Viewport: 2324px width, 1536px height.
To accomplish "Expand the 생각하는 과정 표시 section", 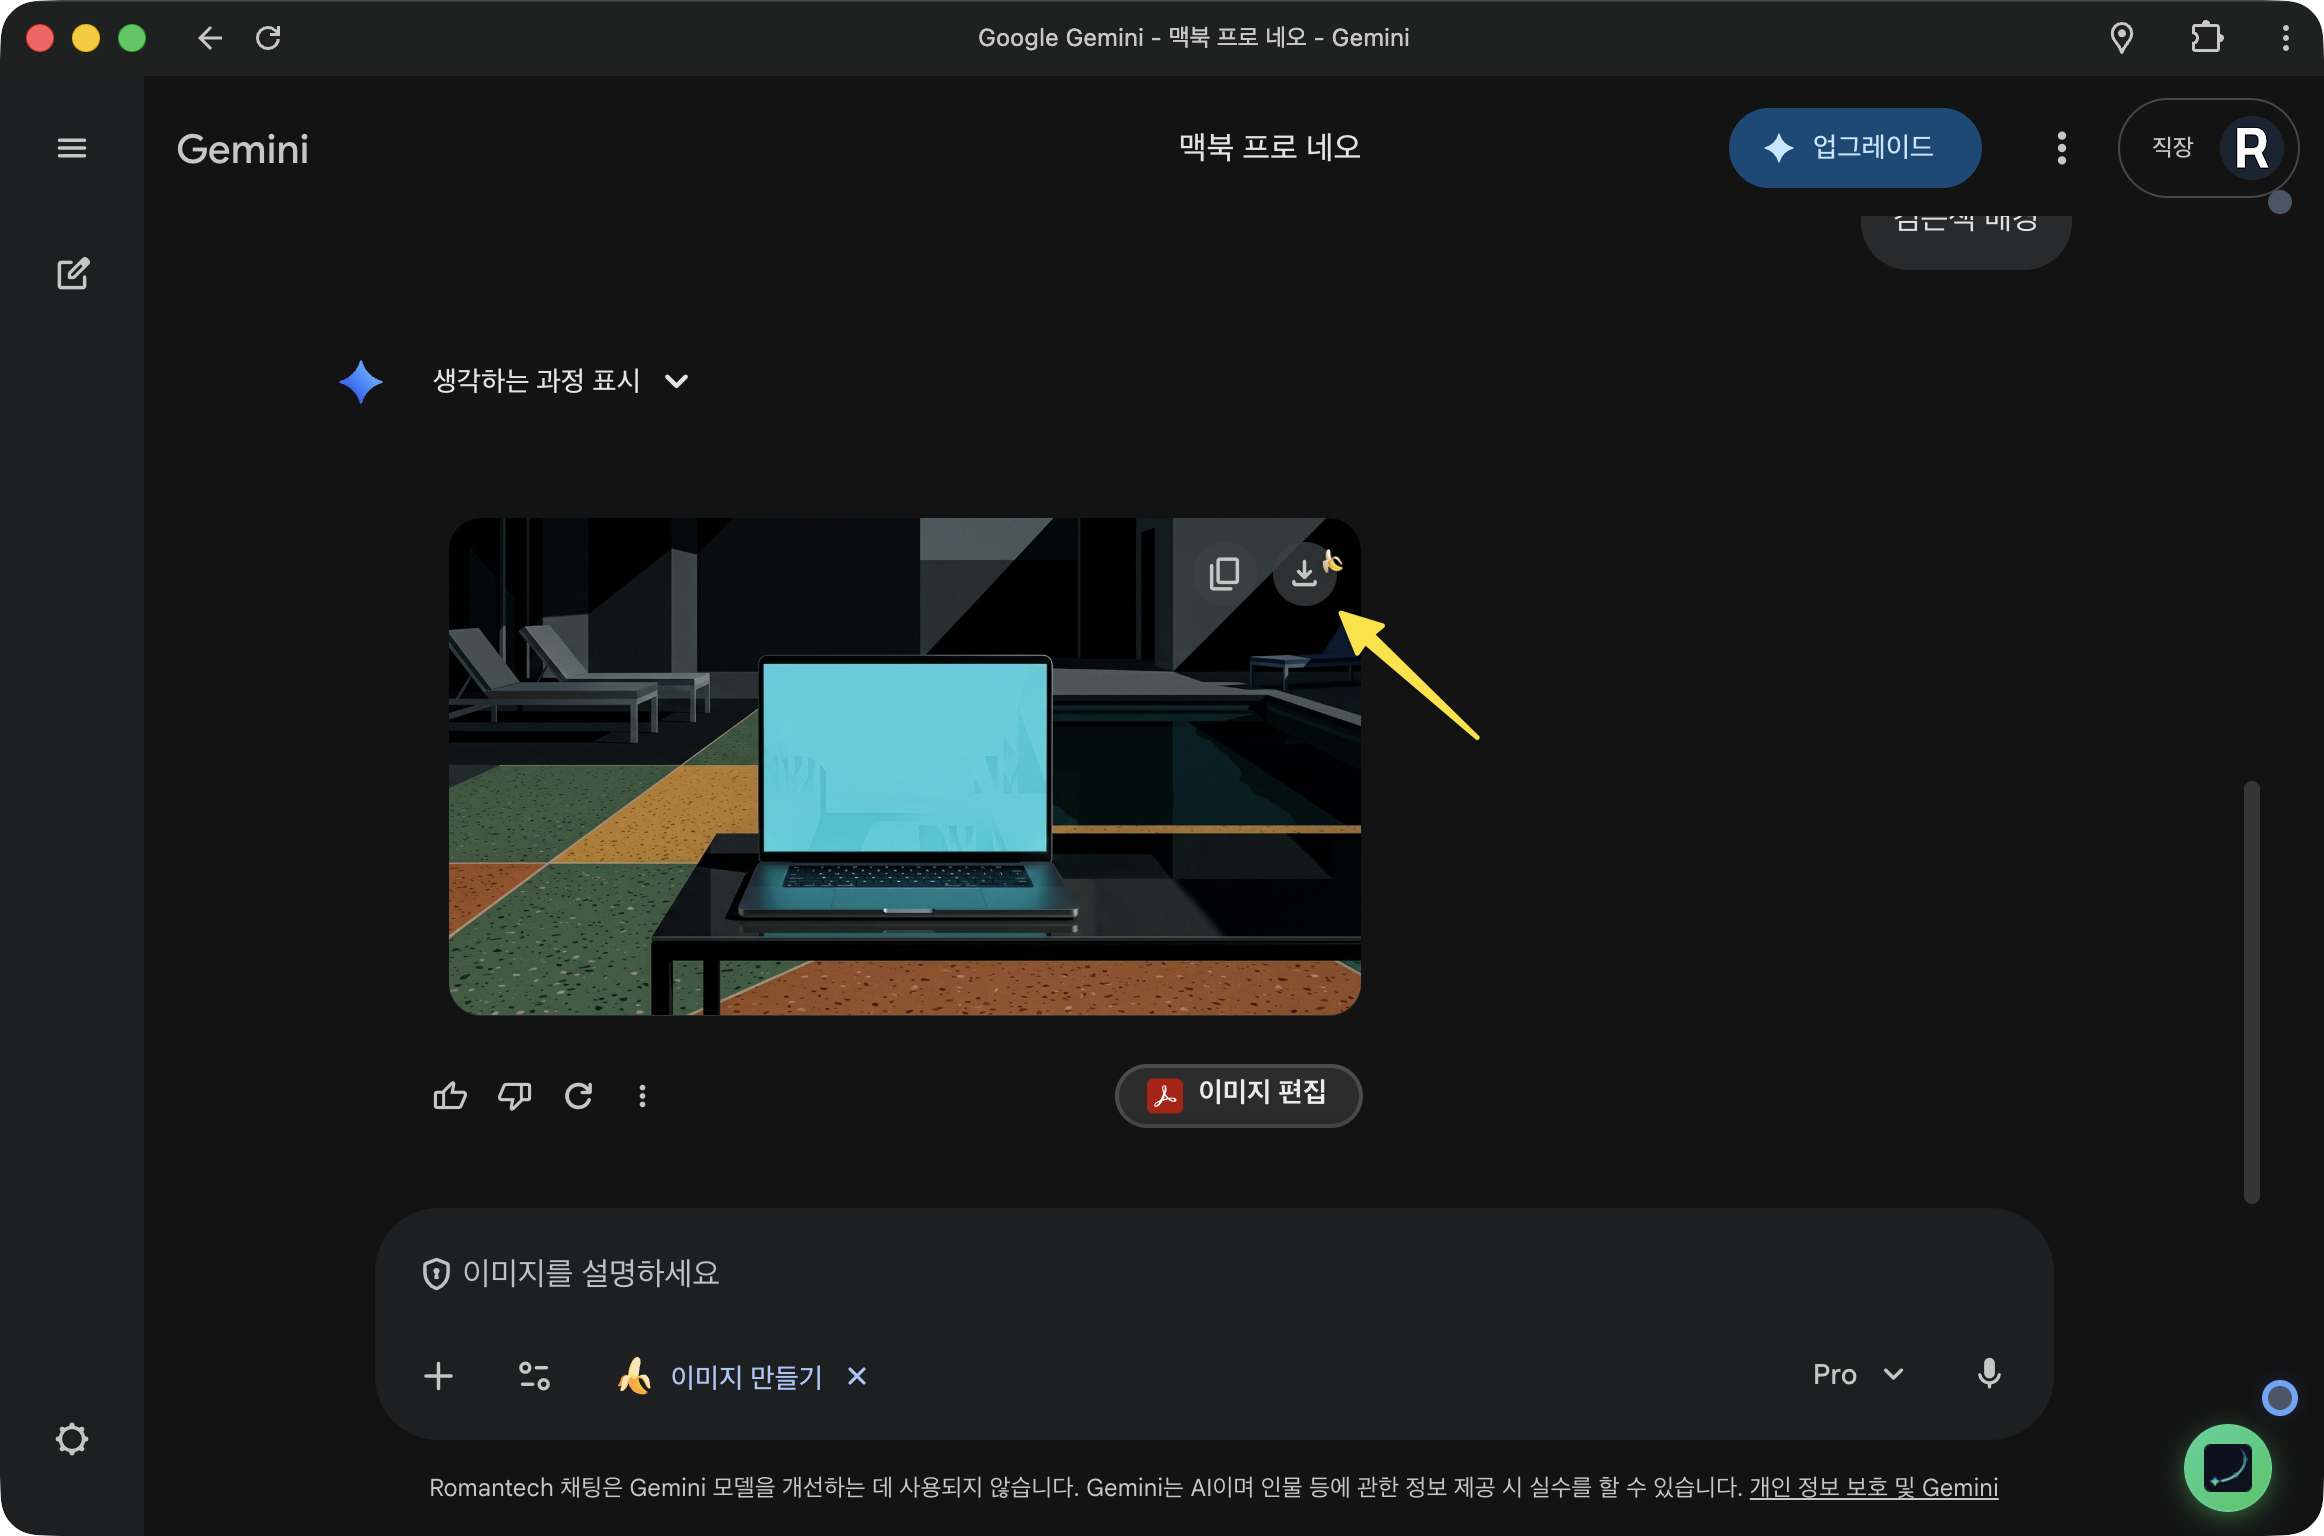I will [676, 381].
